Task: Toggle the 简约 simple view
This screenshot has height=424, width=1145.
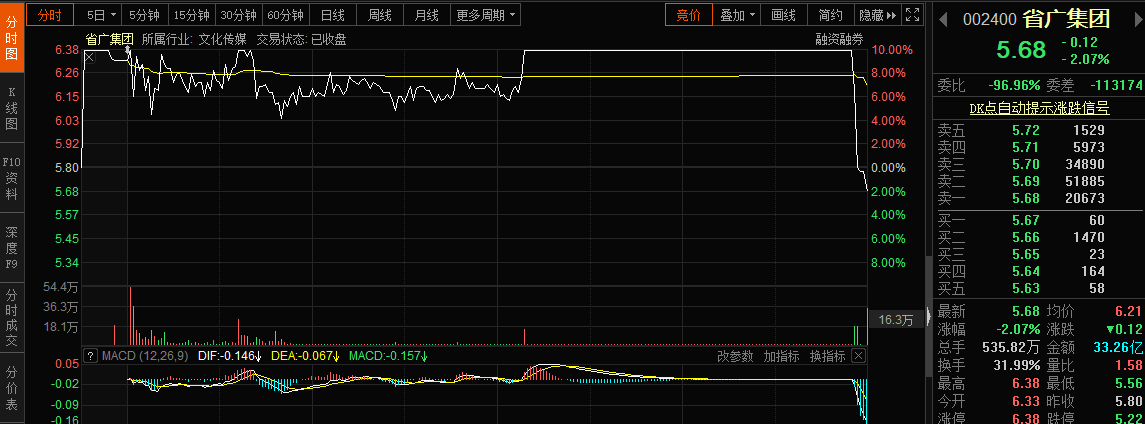Action: (x=829, y=15)
